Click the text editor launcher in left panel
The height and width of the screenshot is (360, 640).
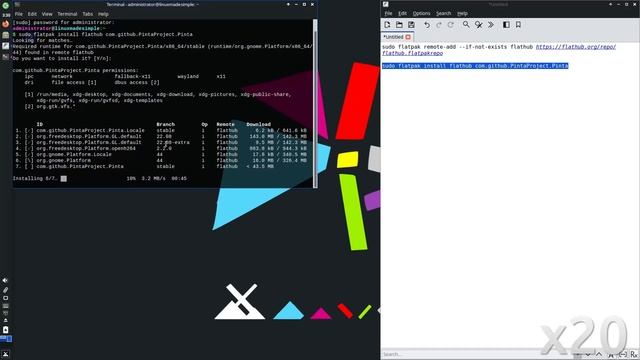tap(5, 46)
